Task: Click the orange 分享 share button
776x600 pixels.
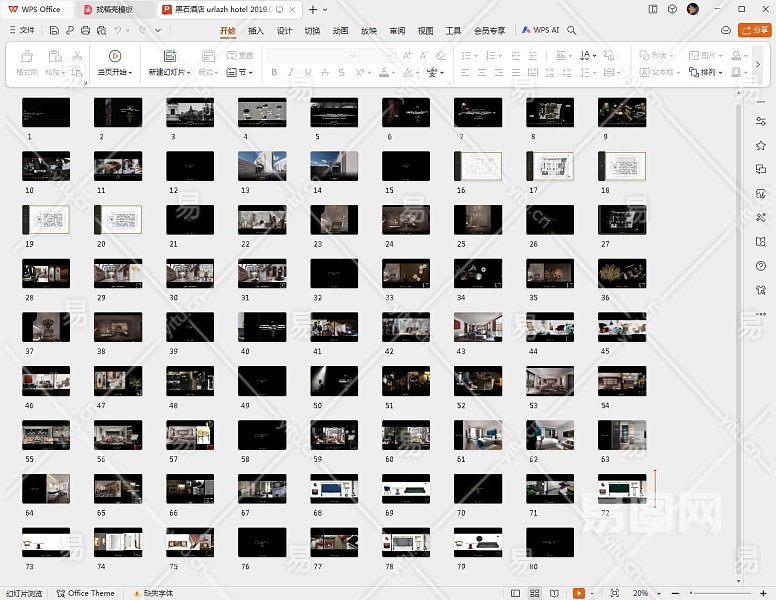Action: click(x=754, y=31)
